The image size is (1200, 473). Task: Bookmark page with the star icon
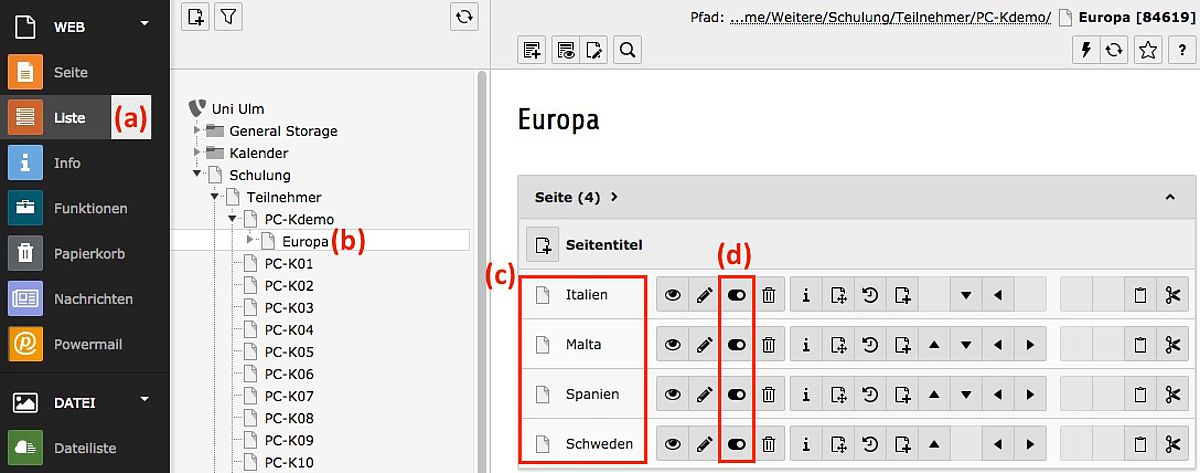pyautogui.click(x=1148, y=50)
